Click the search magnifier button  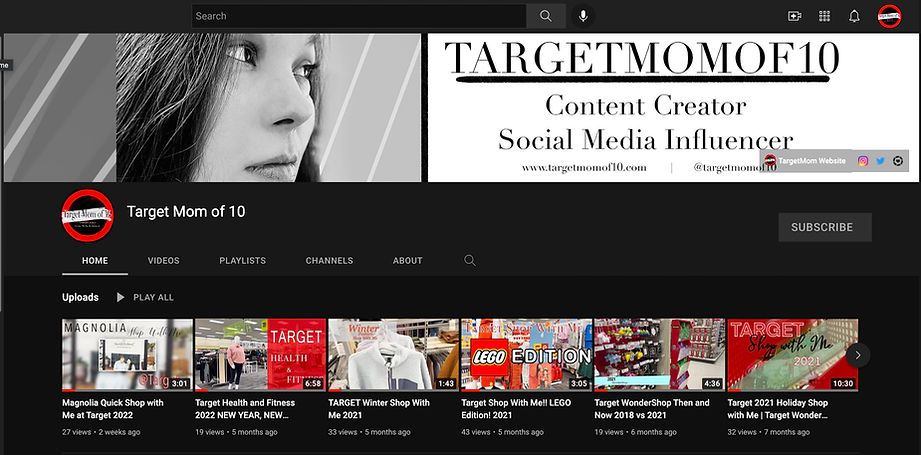tap(546, 16)
